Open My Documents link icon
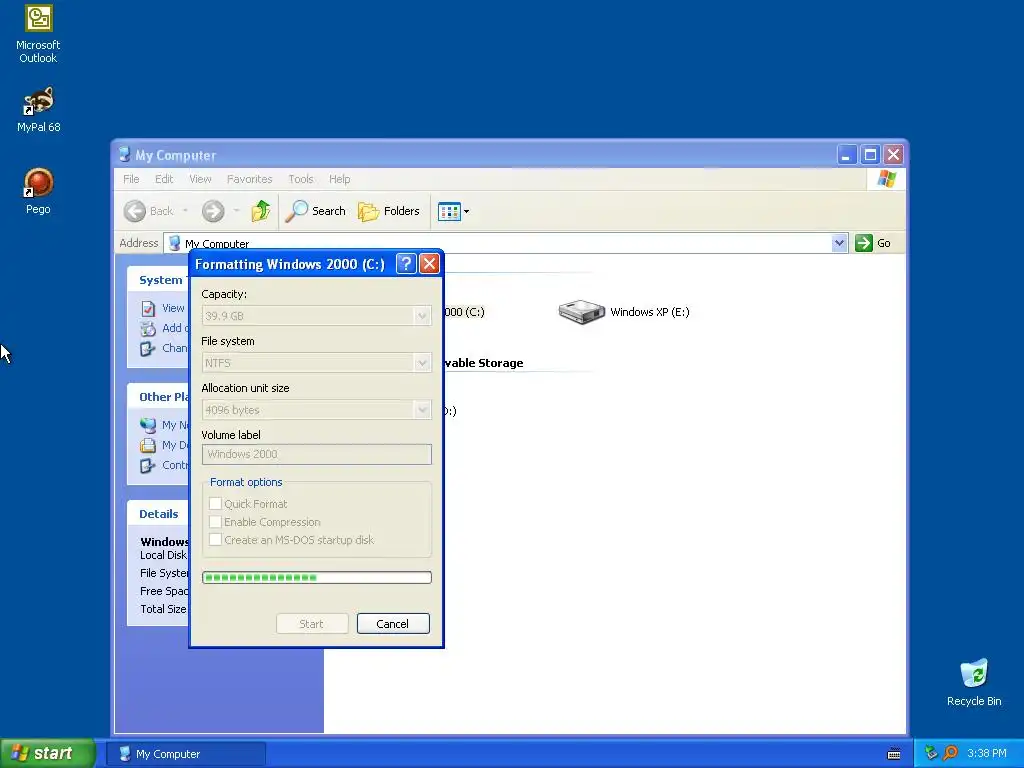 [x=148, y=445]
